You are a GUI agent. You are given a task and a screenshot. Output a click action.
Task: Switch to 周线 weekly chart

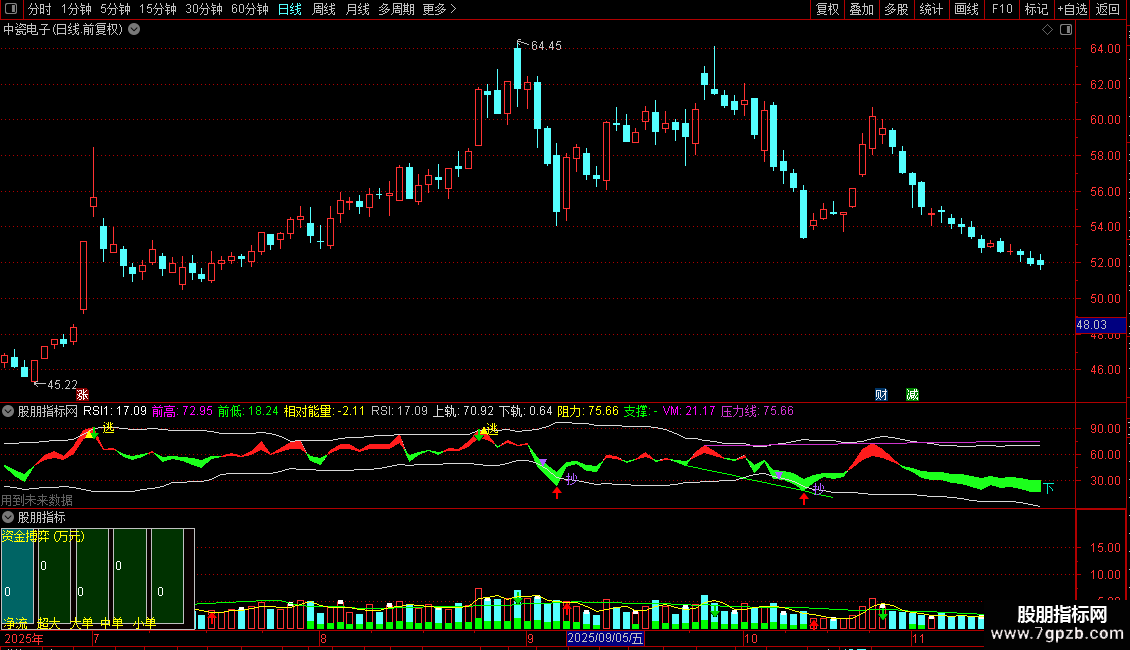[324, 9]
